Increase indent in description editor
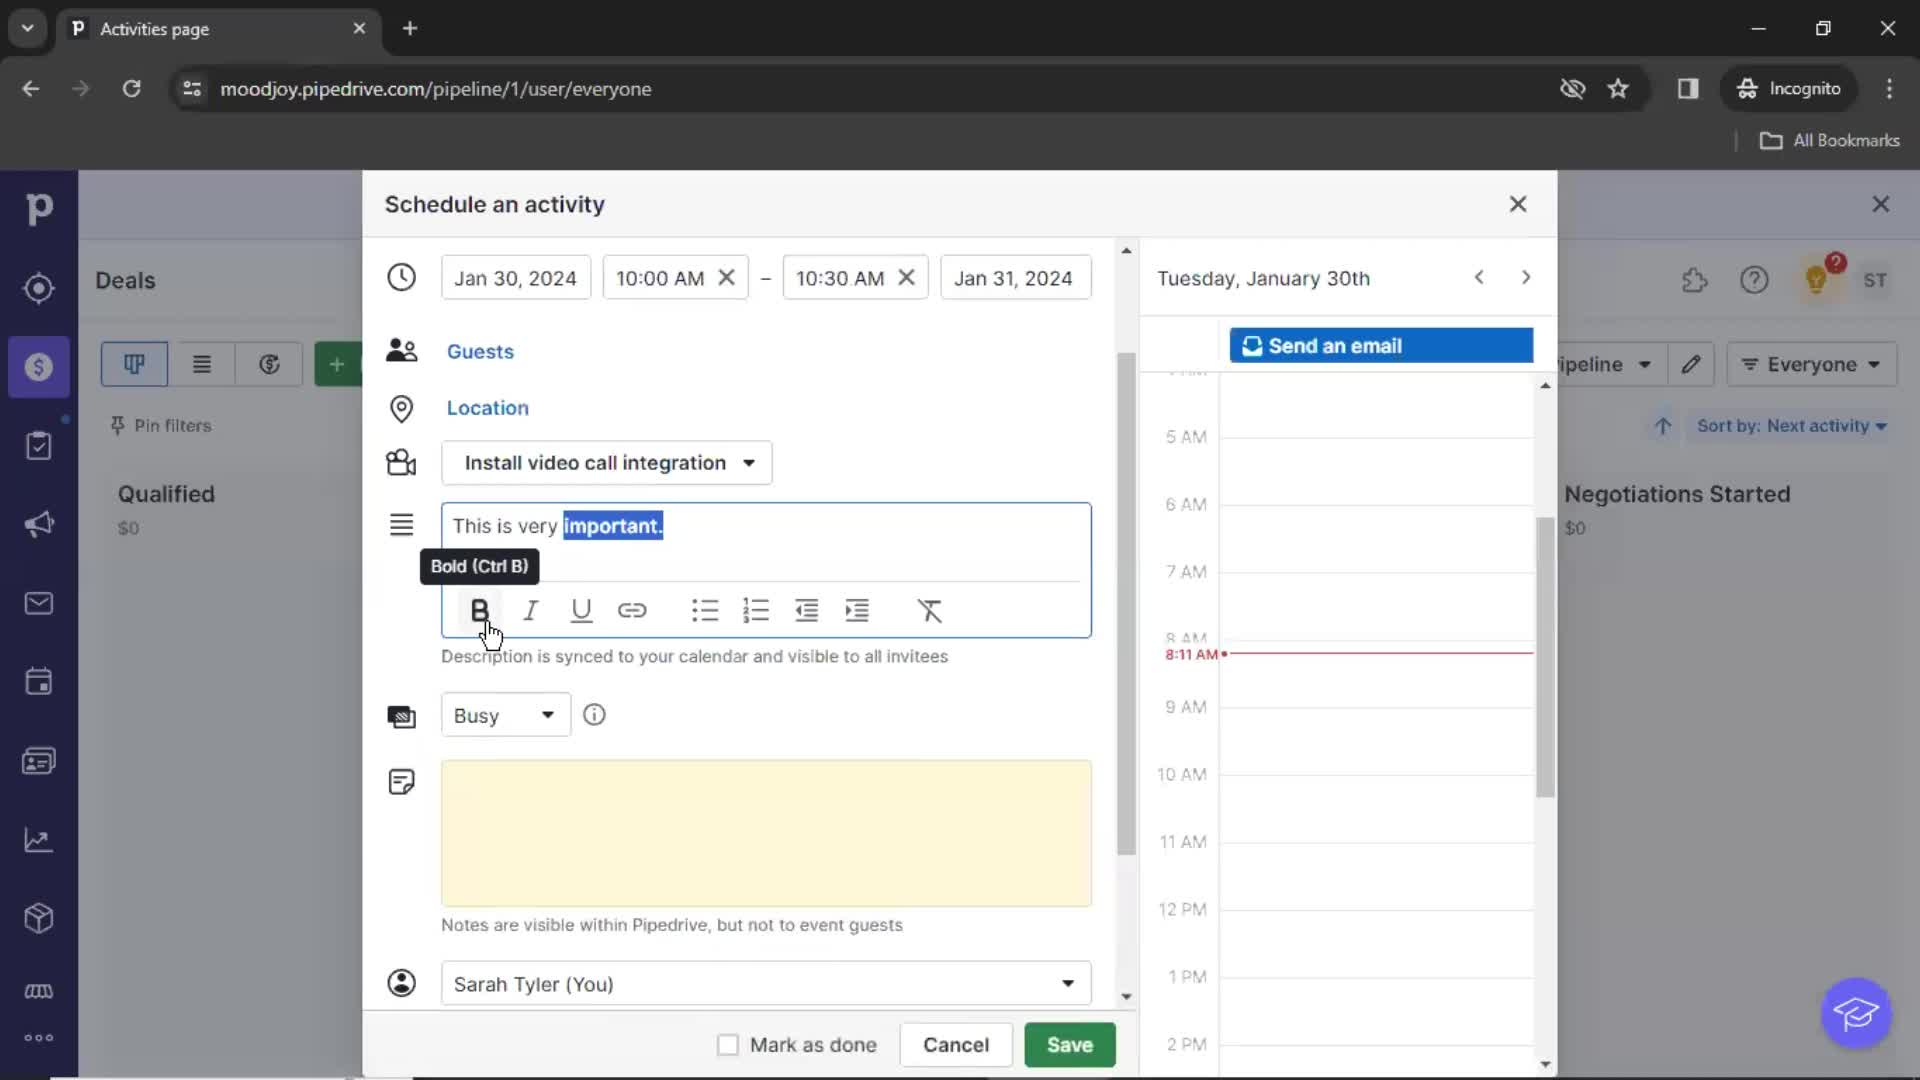Viewport: 1920px width, 1080px height. click(x=857, y=610)
